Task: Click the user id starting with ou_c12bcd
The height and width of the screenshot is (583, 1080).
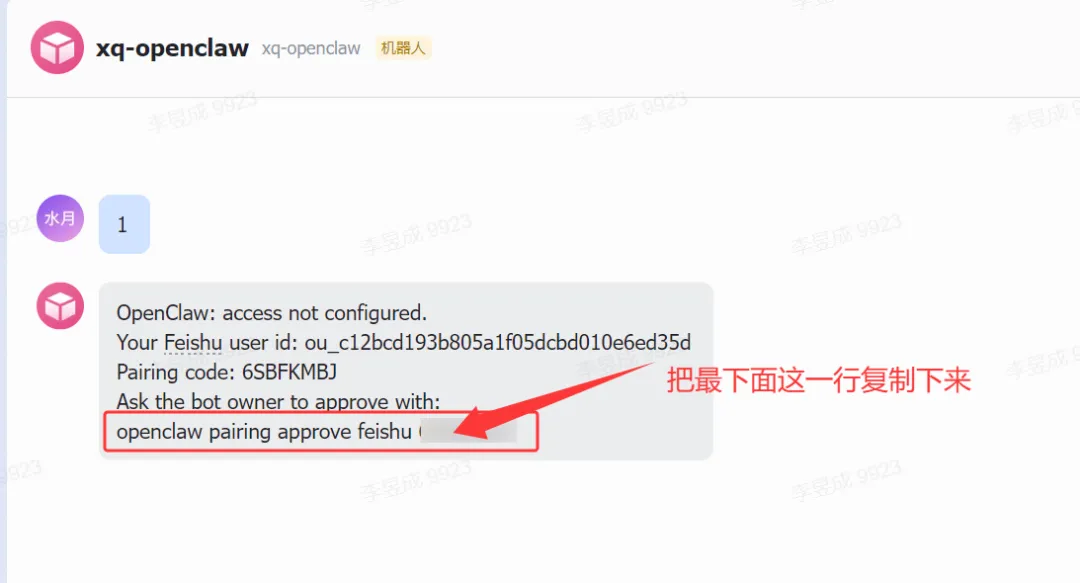Action: click(x=497, y=342)
